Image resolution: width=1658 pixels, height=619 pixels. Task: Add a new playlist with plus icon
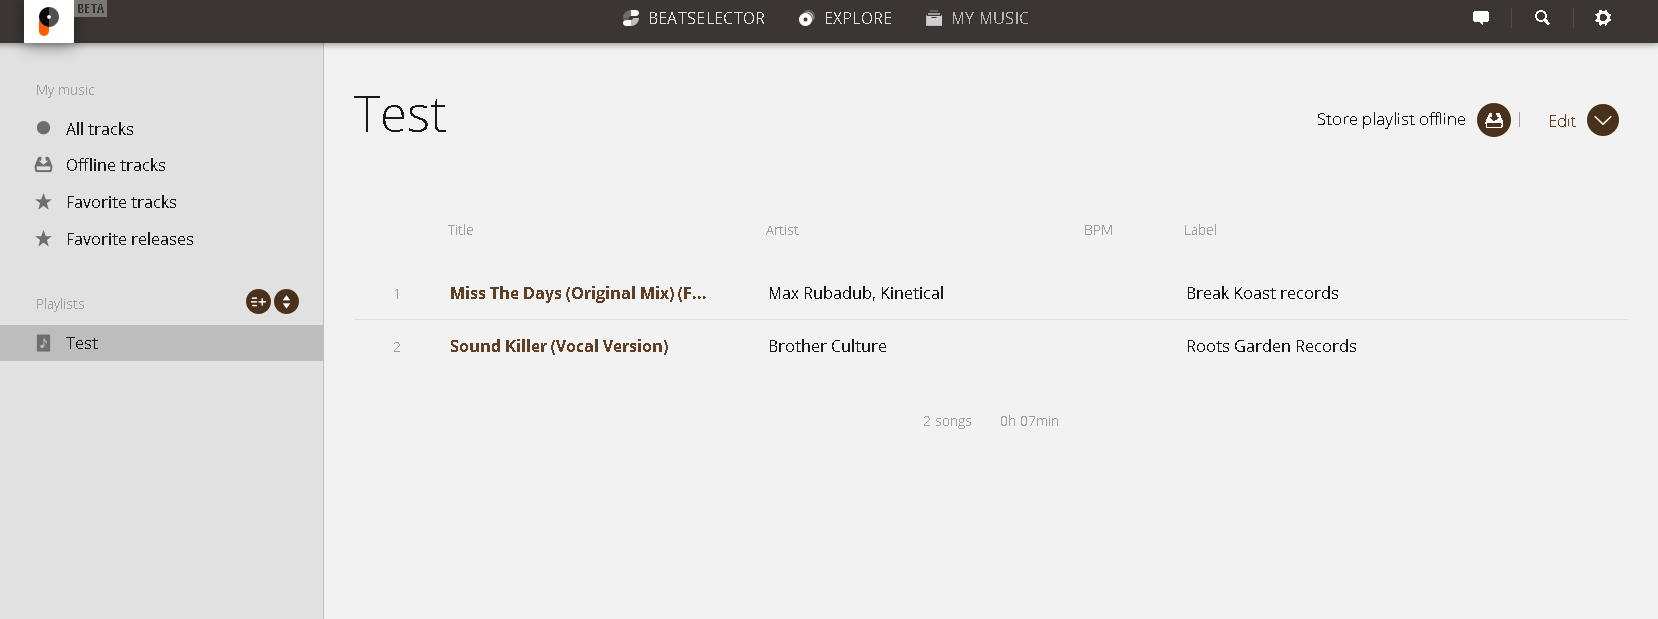click(258, 302)
